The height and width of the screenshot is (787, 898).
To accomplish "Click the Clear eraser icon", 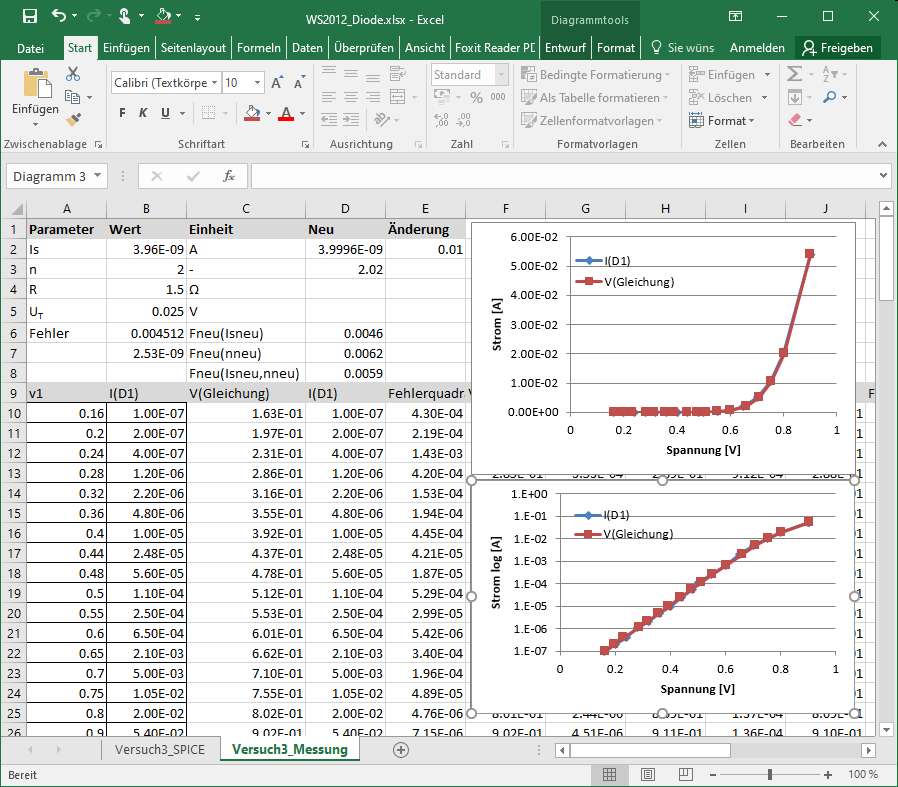I will 795,120.
